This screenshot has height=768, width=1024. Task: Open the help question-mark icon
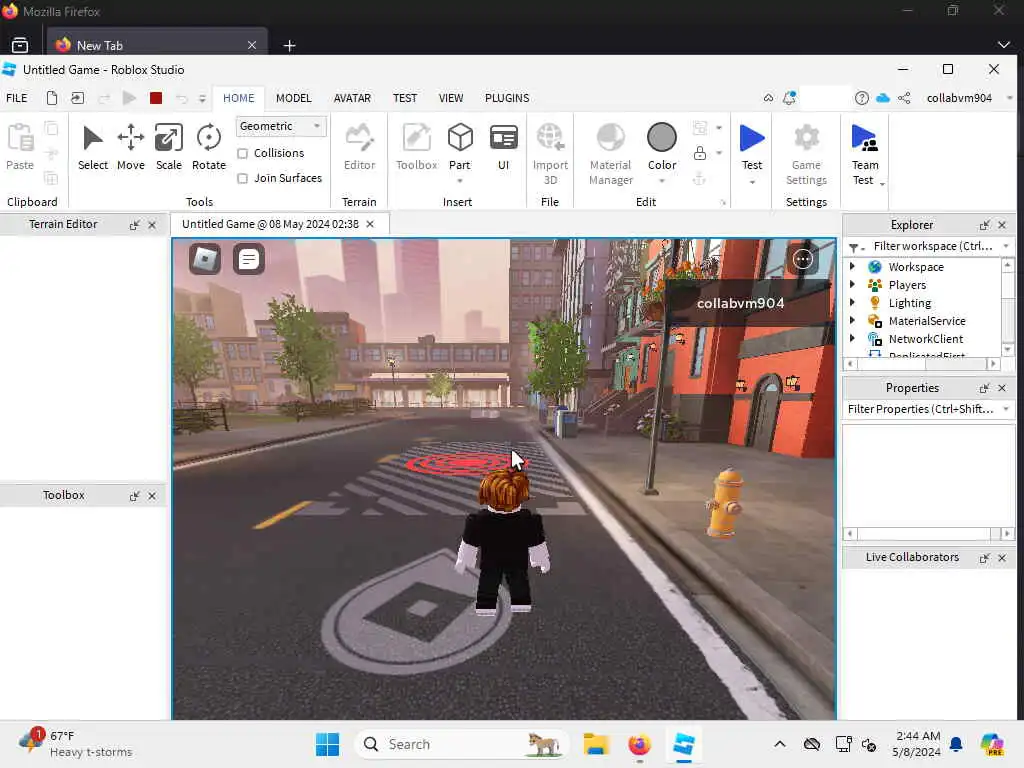(861, 98)
